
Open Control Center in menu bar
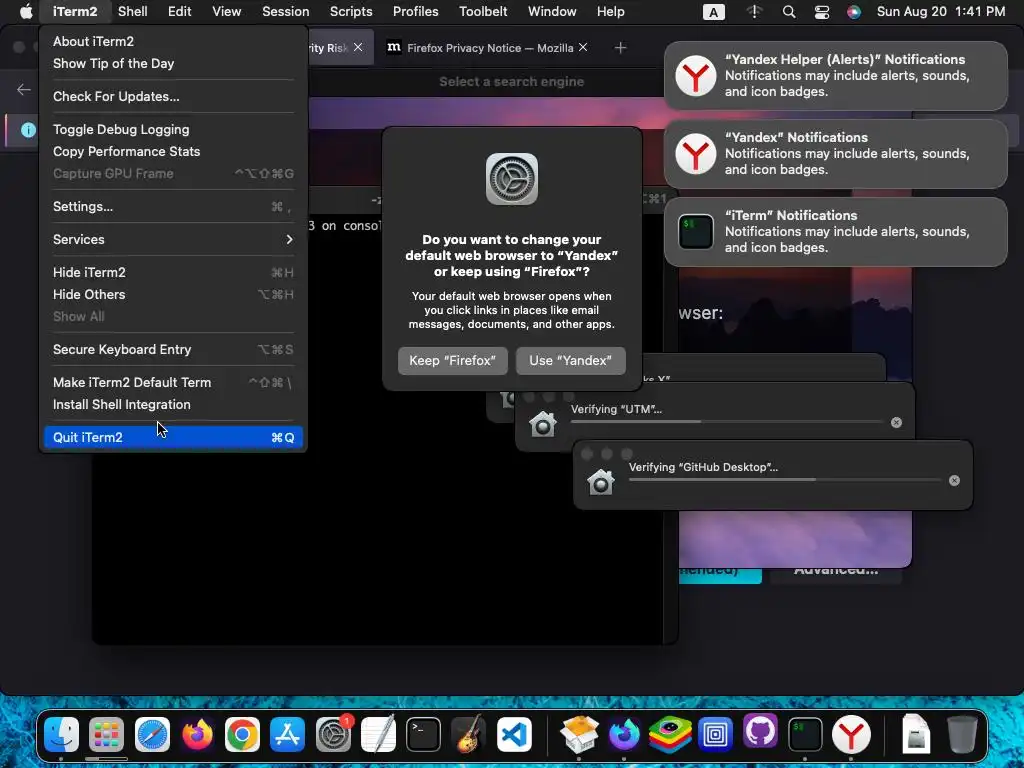(822, 12)
